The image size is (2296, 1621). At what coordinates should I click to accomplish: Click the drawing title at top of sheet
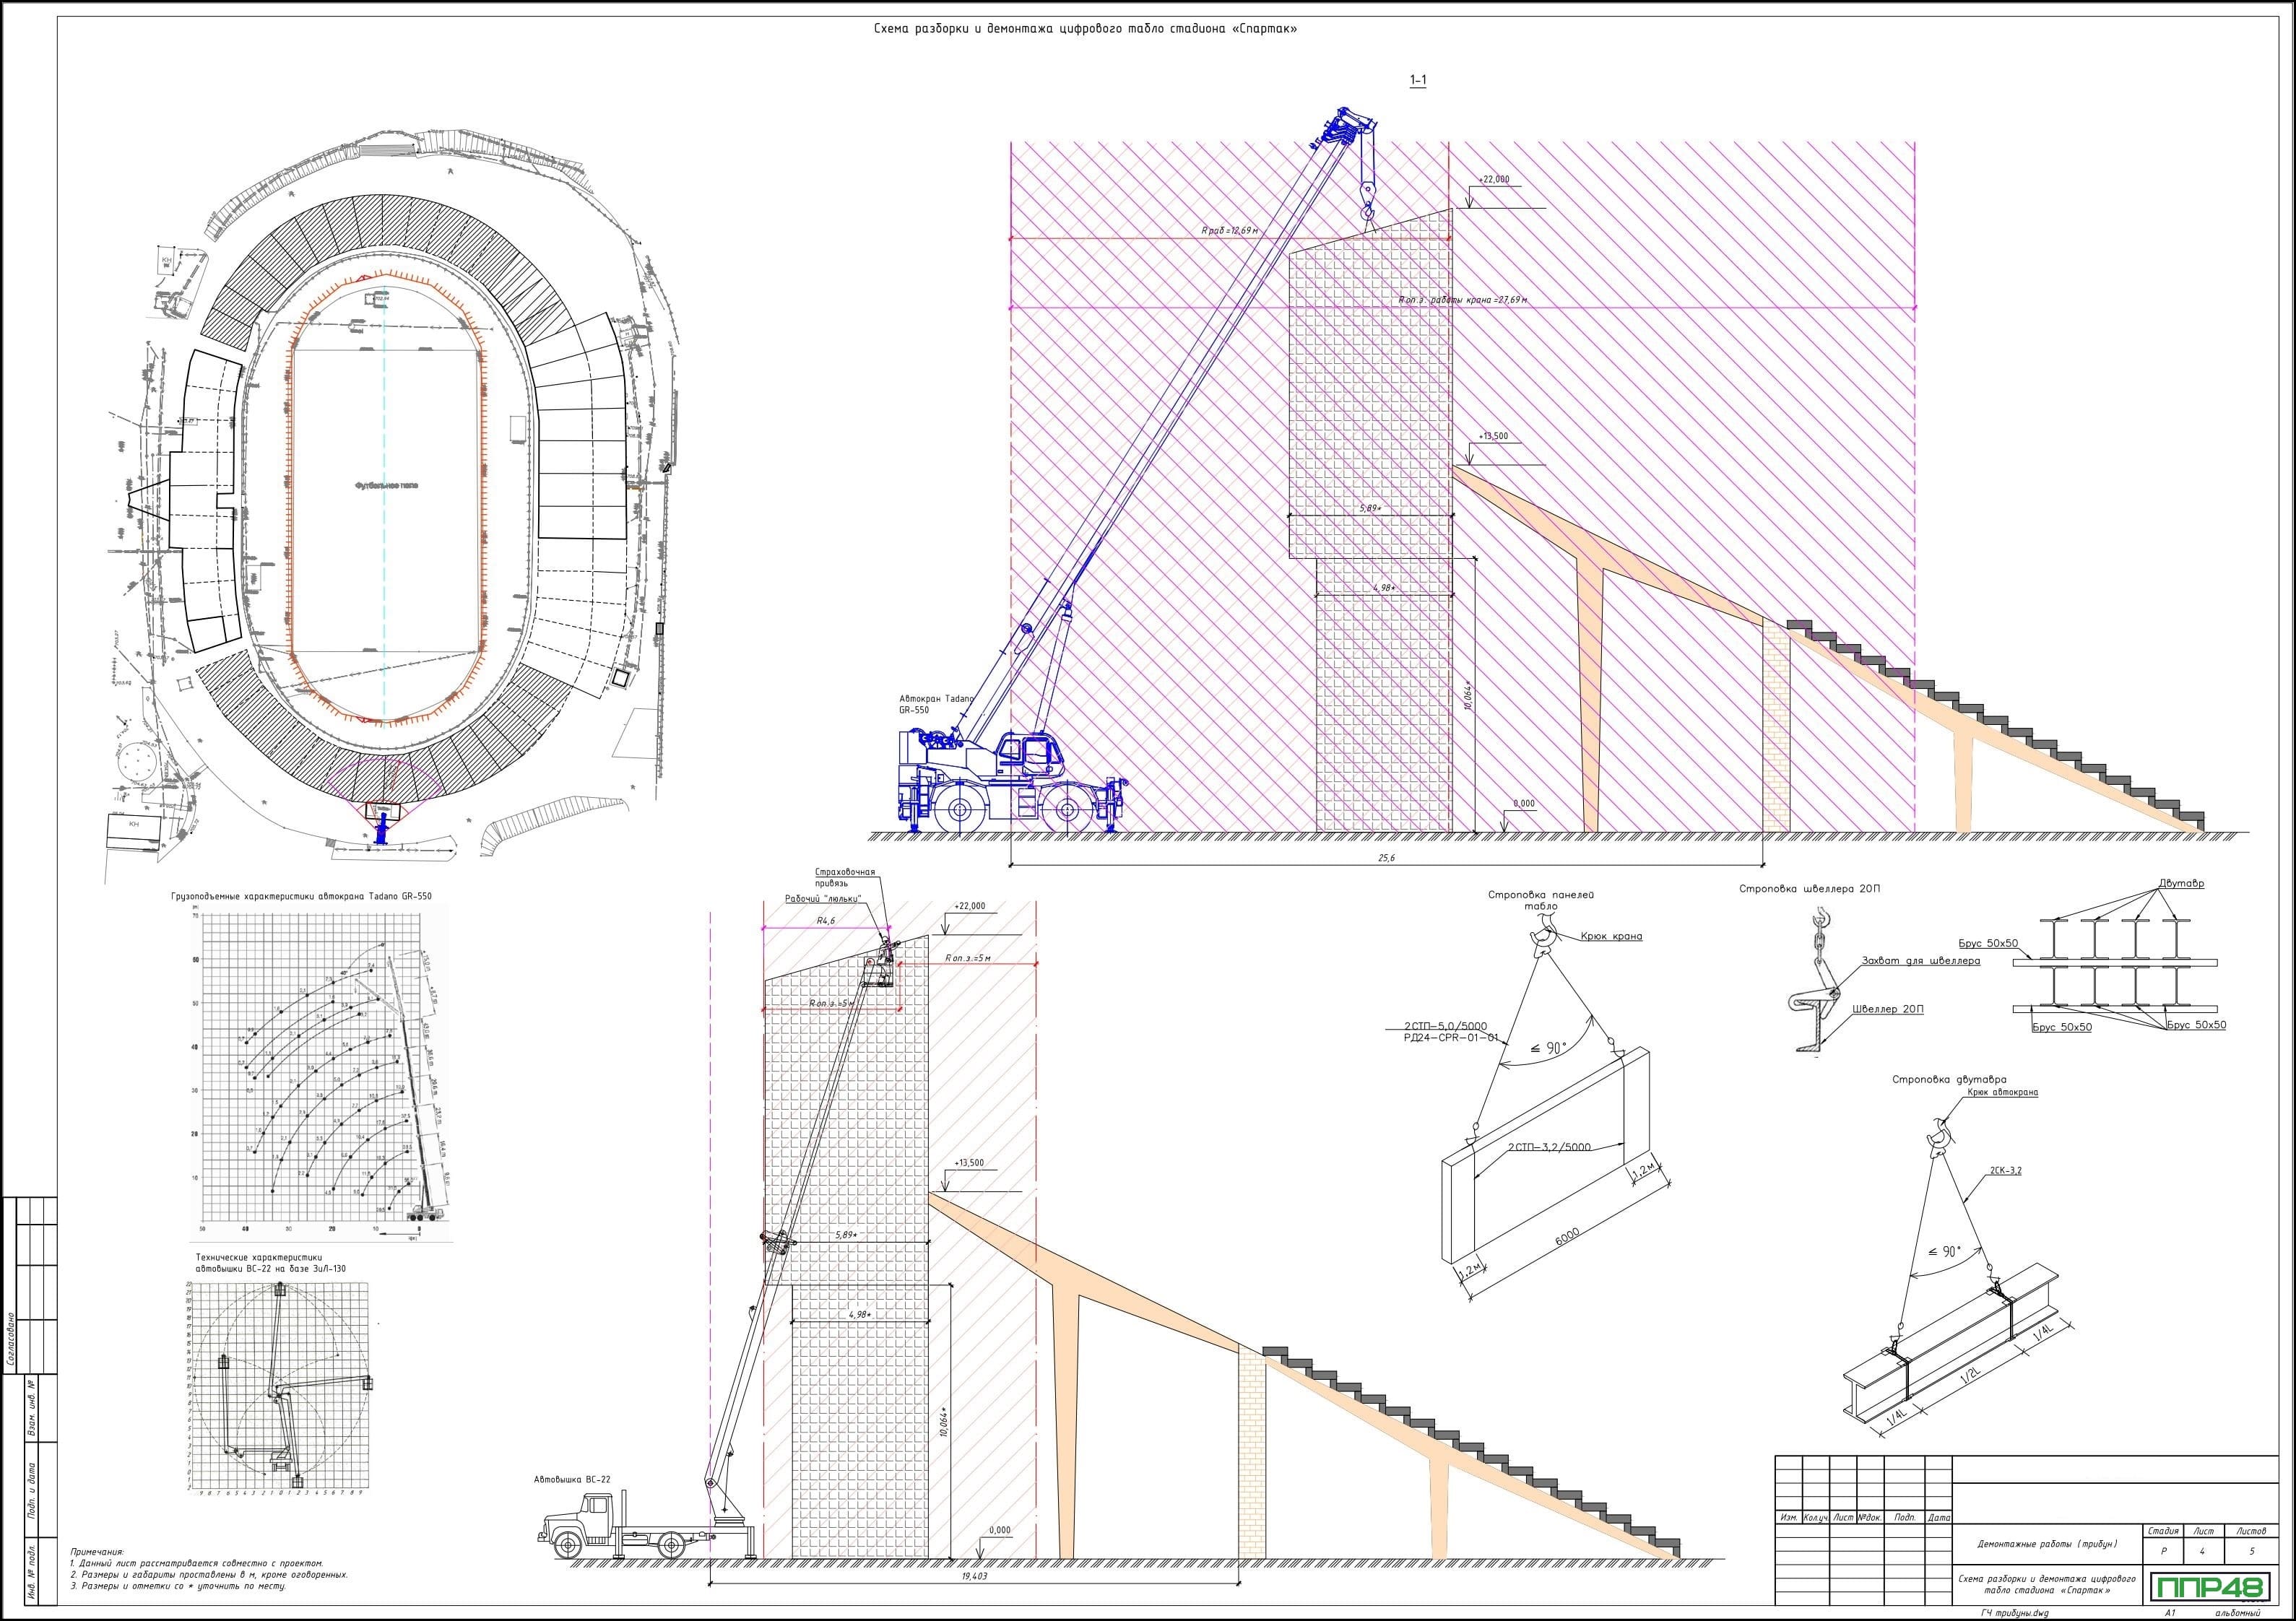pyautogui.click(x=1085, y=29)
